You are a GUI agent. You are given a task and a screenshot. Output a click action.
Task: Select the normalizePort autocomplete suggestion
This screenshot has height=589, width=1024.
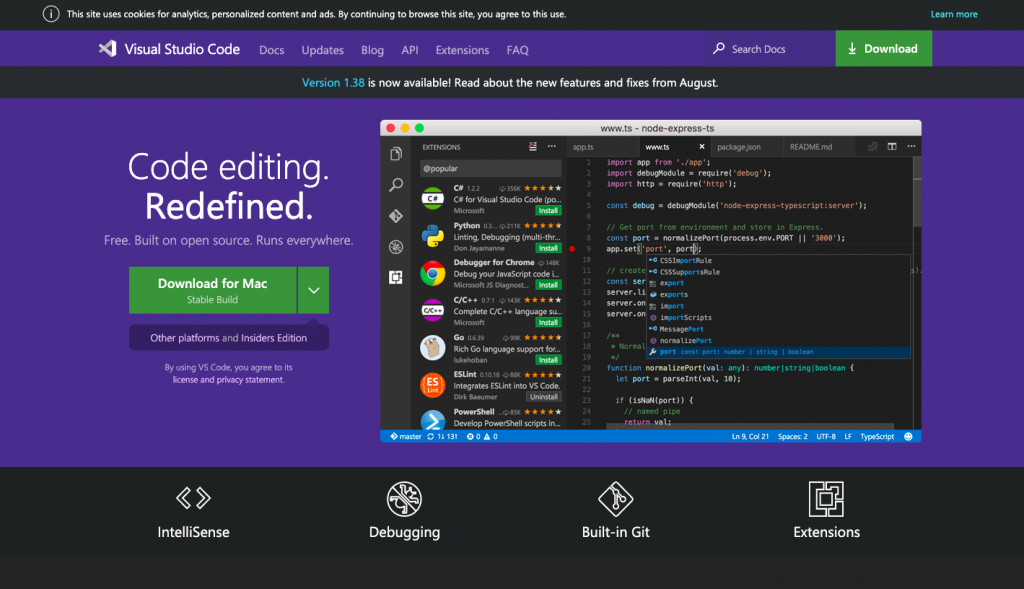point(778,341)
